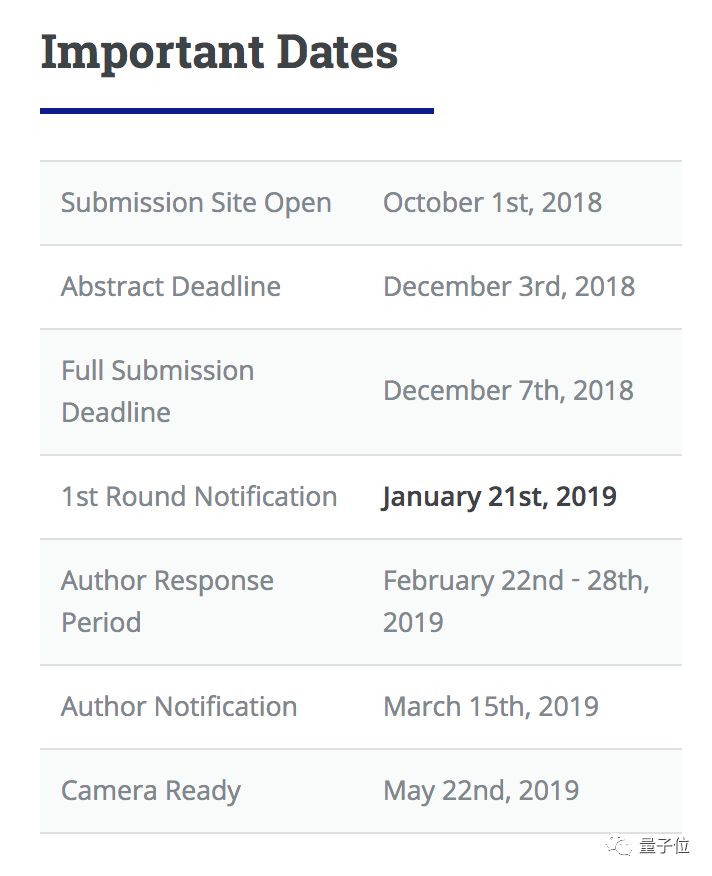712x876 pixels.
Task: Click the 'February 22nd - 28th,' date line
Action: click(x=516, y=581)
